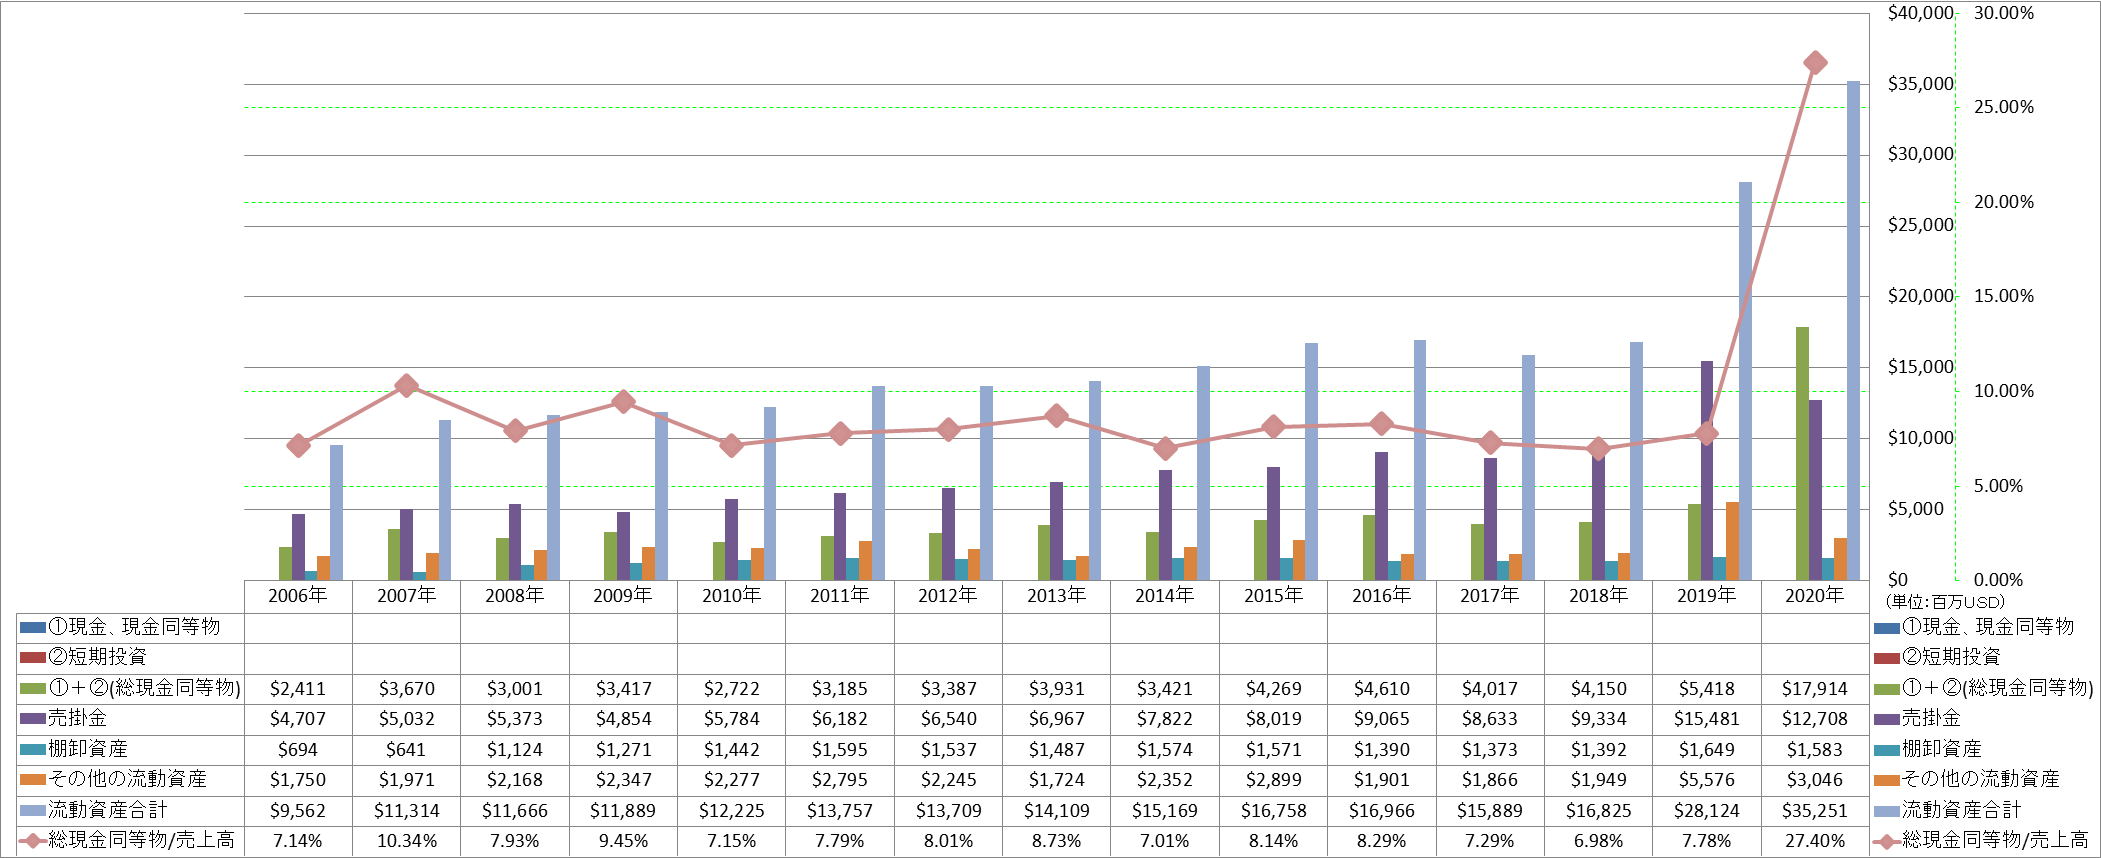Click the cell value $694
Image resolution: width=2101 pixels, height=858 pixels.
coord(298,750)
